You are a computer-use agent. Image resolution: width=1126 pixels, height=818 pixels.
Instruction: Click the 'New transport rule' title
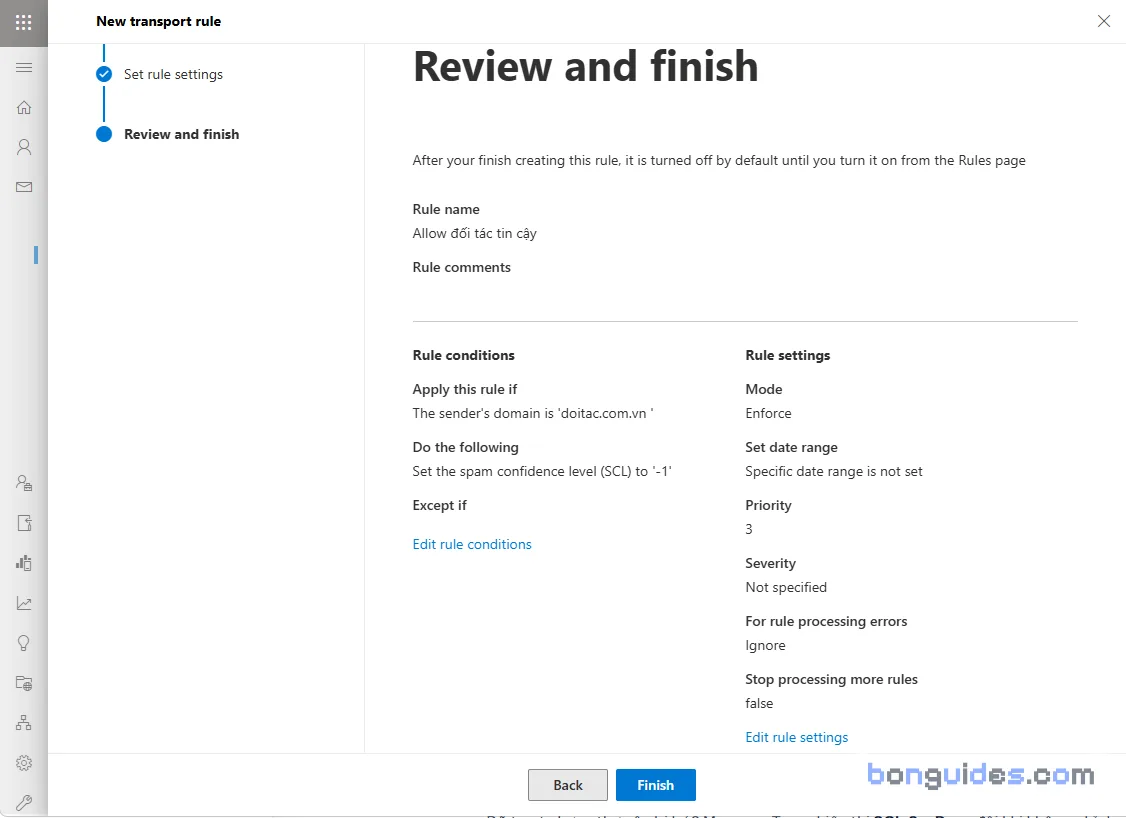pyautogui.click(x=159, y=22)
